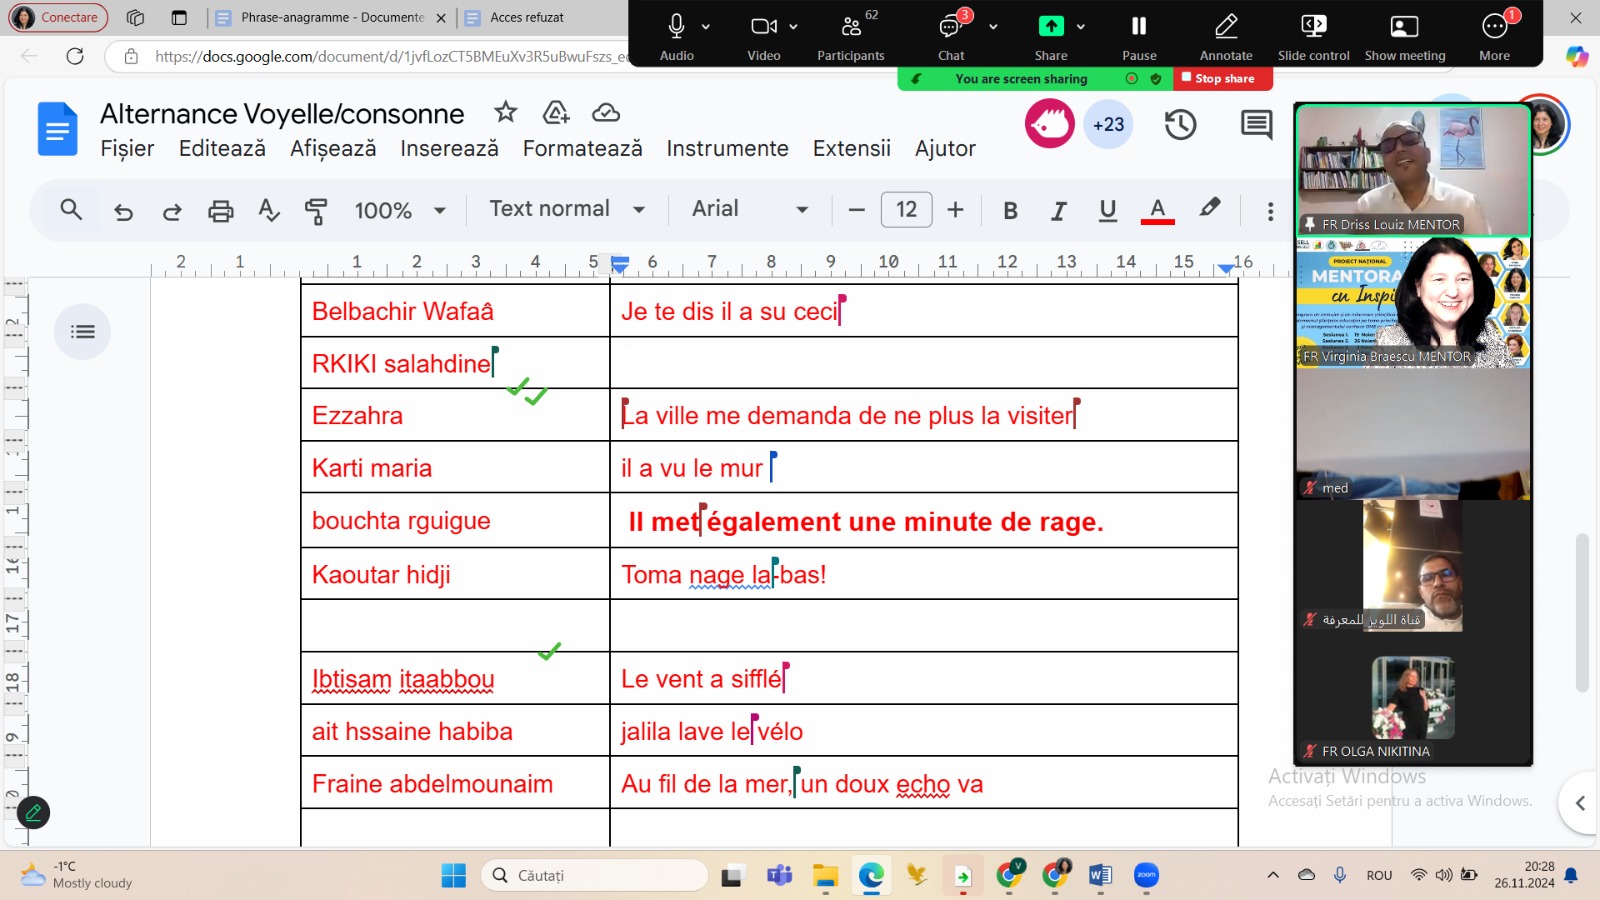Click the highlighter pen color icon
This screenshot has height=900, width=1600.
pos(1210,208)
